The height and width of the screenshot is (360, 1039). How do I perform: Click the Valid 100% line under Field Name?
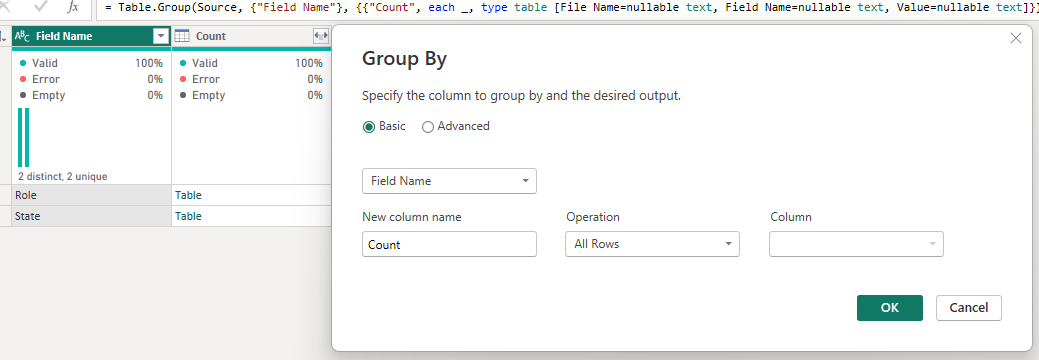91,64
